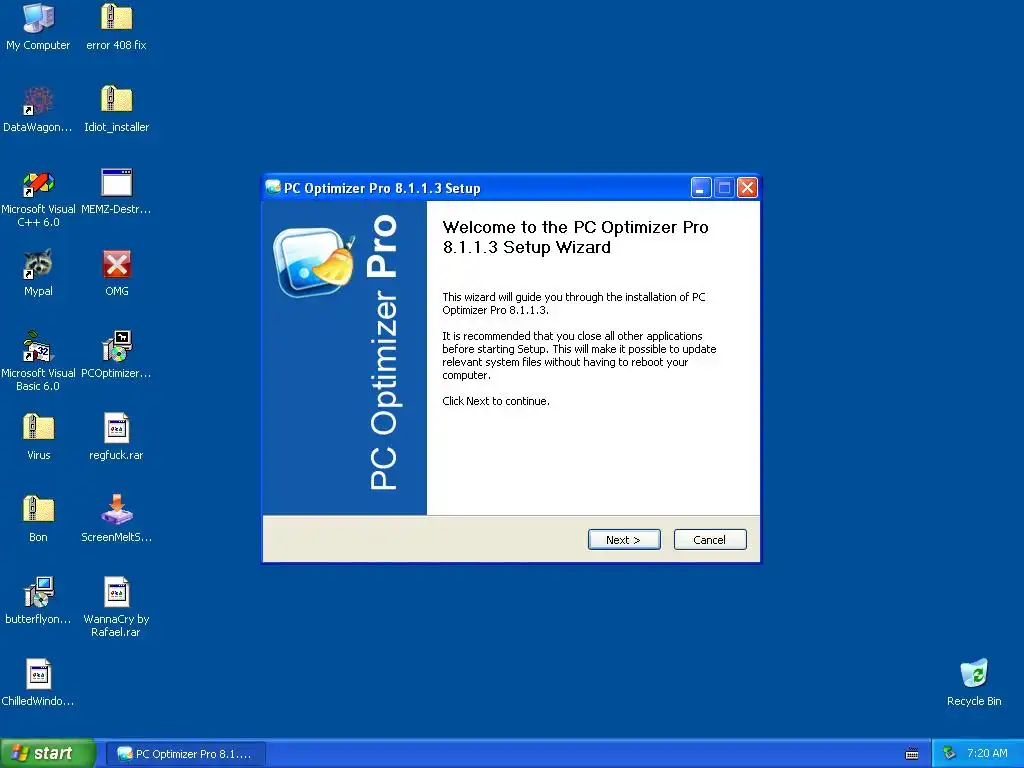1024x768 pixels.
Task: Click the 7:20 AM taskbar clock
Action: [987, 753]
